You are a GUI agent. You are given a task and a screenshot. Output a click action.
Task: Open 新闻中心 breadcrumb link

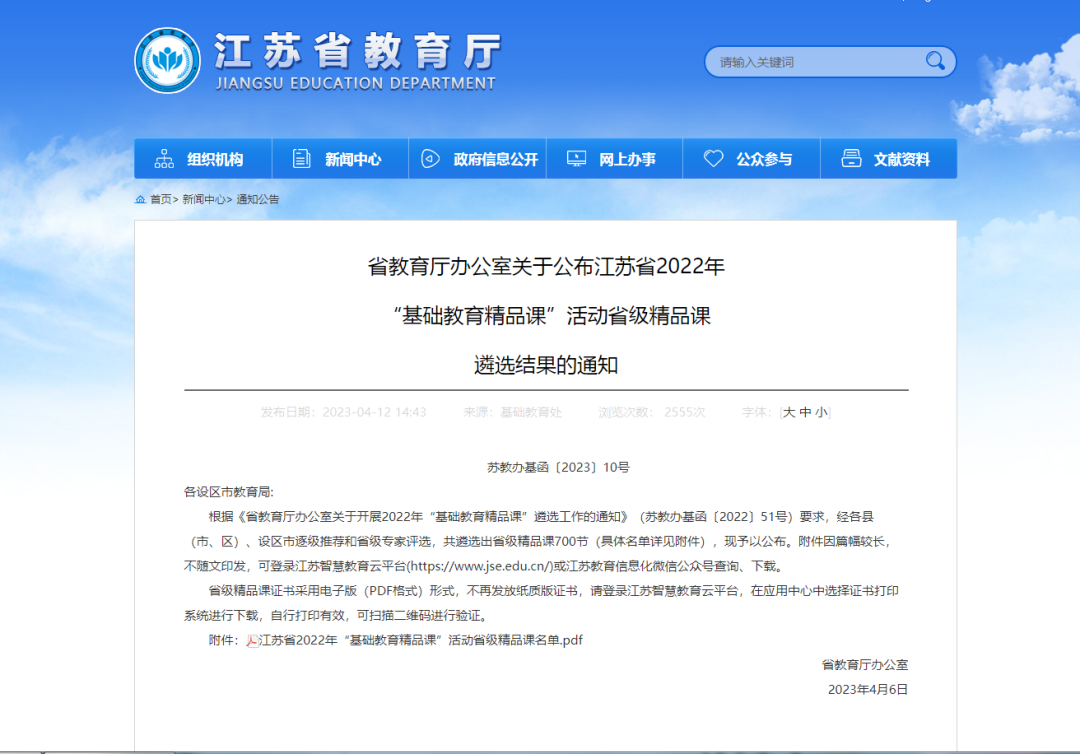coord(204,199)
